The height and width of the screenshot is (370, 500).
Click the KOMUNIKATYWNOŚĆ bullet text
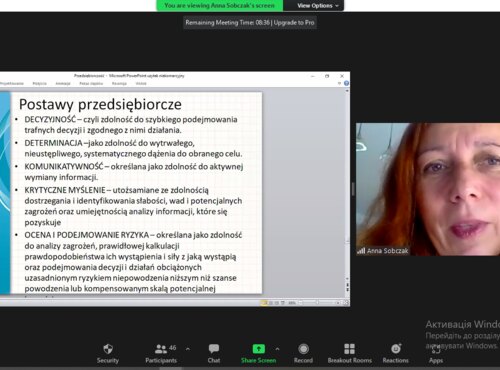coord(134,172)
